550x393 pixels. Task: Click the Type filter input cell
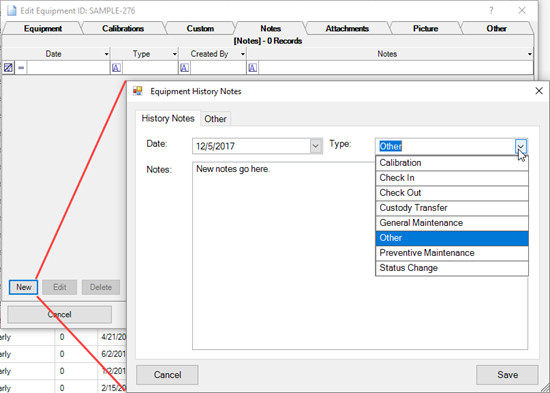tap(150, 67)
